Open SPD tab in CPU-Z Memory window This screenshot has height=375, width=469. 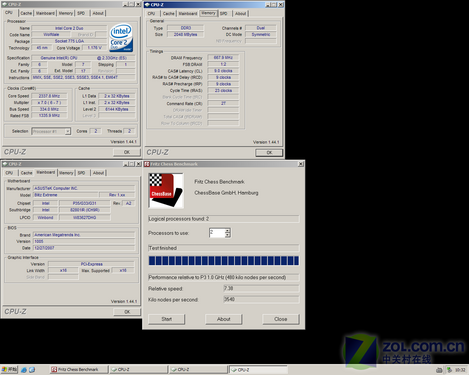coord(224,14)
